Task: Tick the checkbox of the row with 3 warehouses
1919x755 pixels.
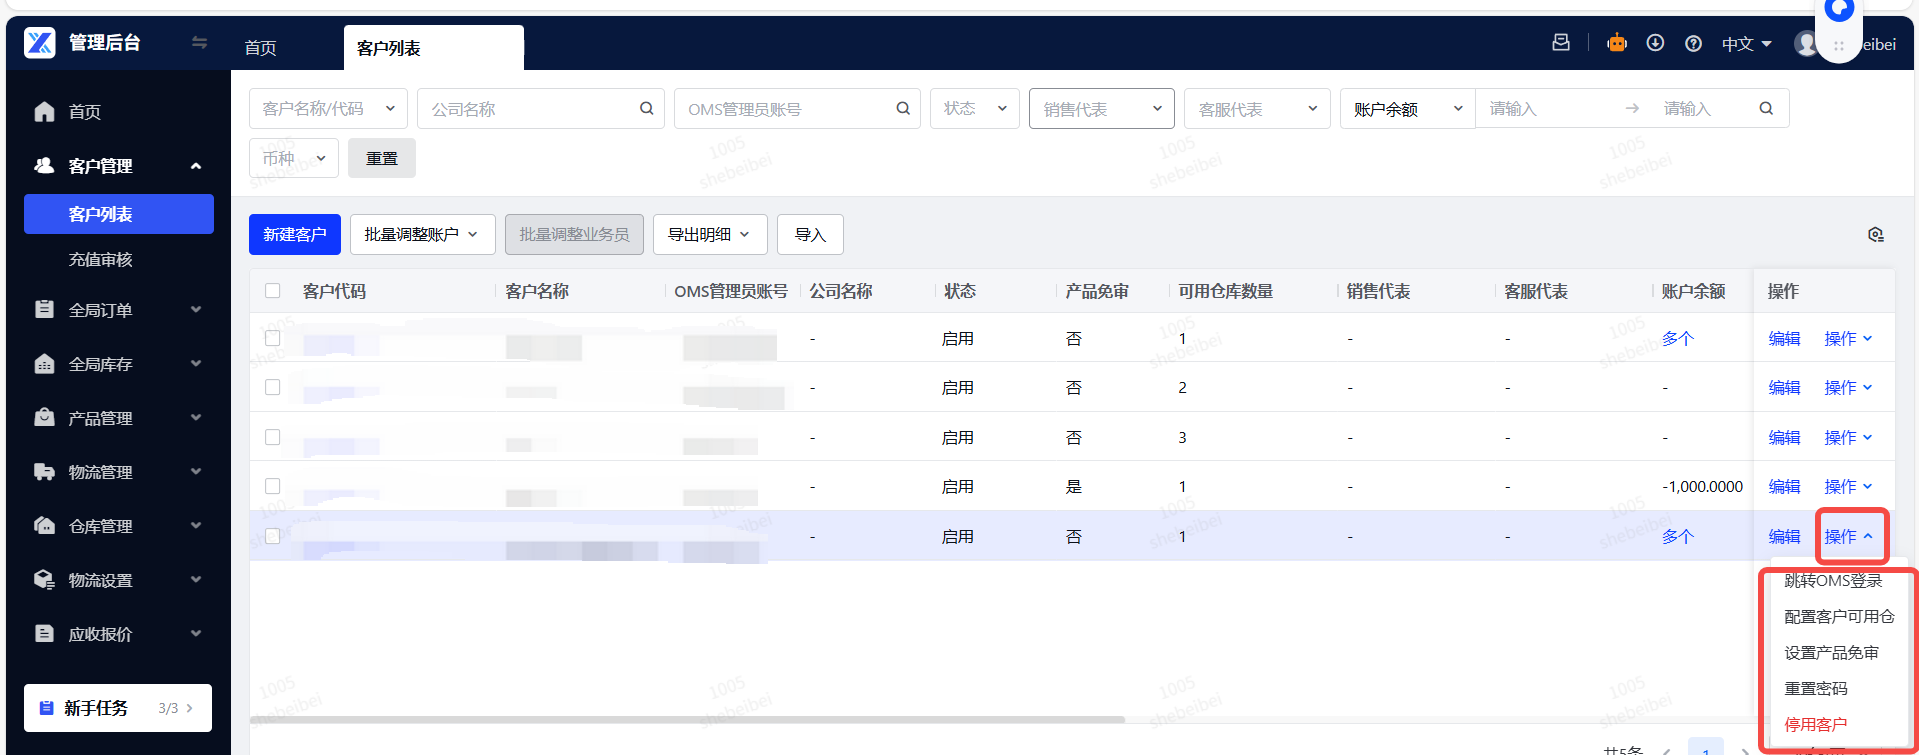Action: [272, 437]
